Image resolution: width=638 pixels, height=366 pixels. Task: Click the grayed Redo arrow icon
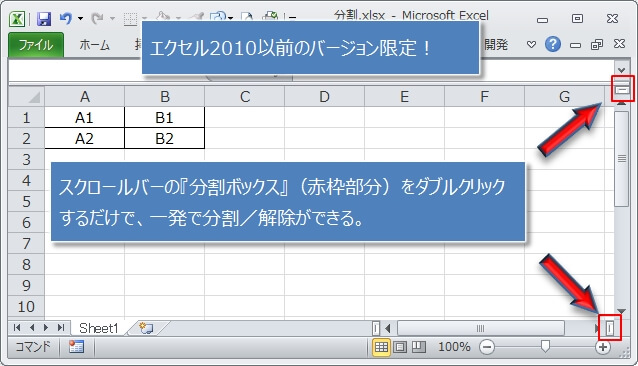click(x=98, y=18)
